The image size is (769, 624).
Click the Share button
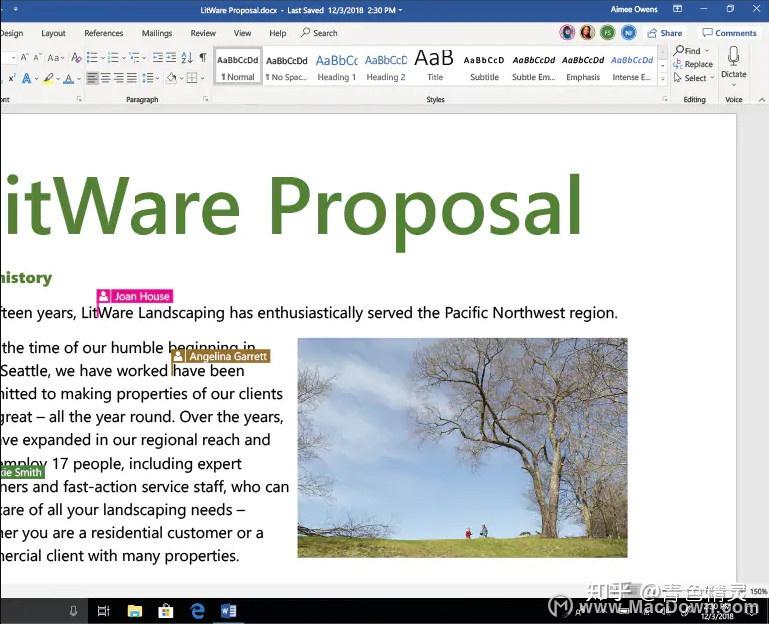click(665, 33)
